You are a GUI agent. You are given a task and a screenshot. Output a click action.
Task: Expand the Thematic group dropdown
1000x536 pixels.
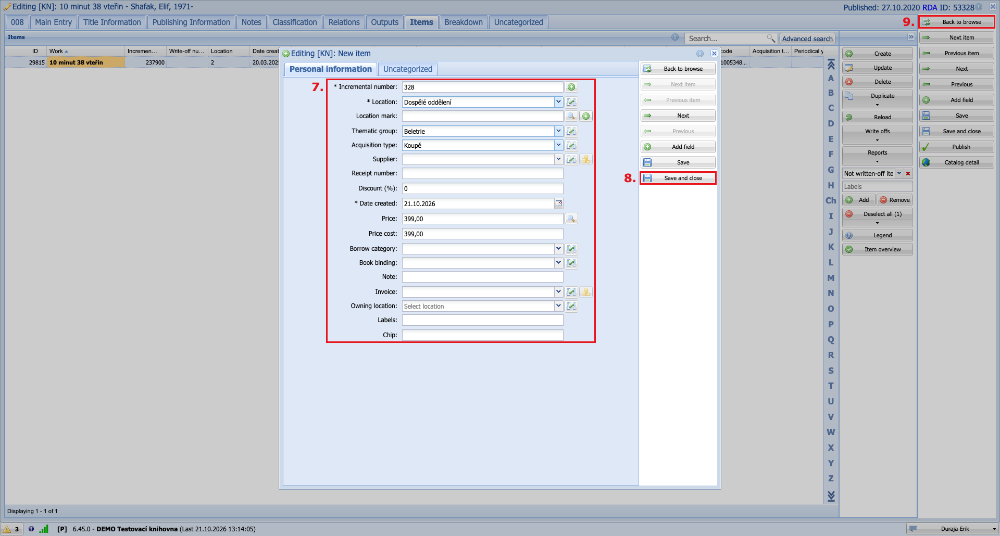pyautogui.click(x=559, y=131)
